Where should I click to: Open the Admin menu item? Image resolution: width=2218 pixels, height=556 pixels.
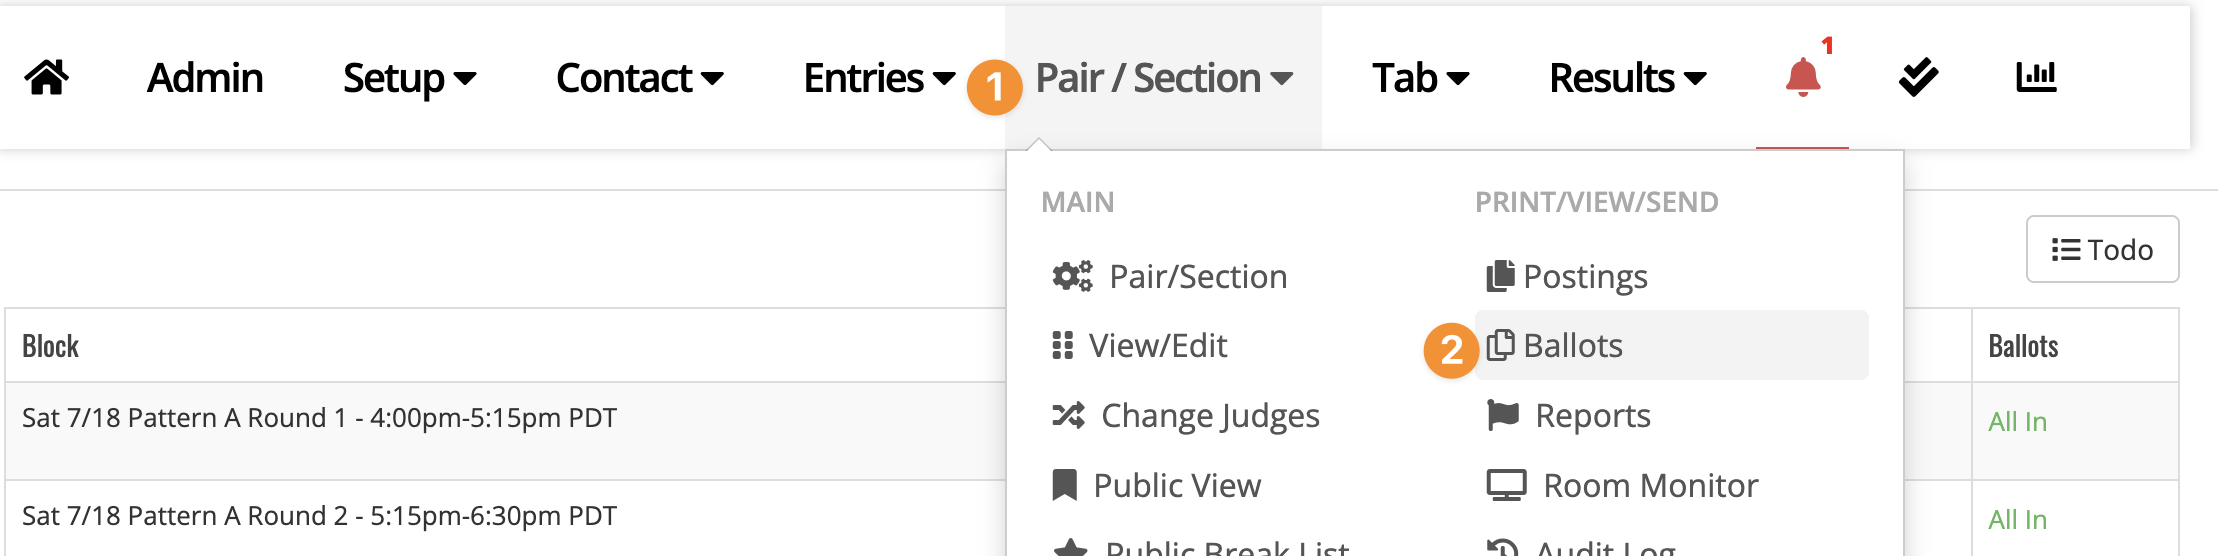pos(204,78)
